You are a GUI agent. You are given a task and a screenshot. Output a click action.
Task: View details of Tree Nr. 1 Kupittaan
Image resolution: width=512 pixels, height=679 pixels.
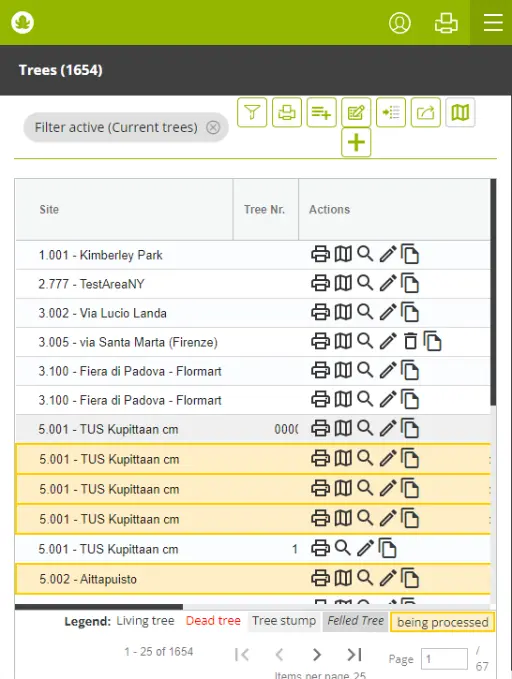tap(343, 548)
